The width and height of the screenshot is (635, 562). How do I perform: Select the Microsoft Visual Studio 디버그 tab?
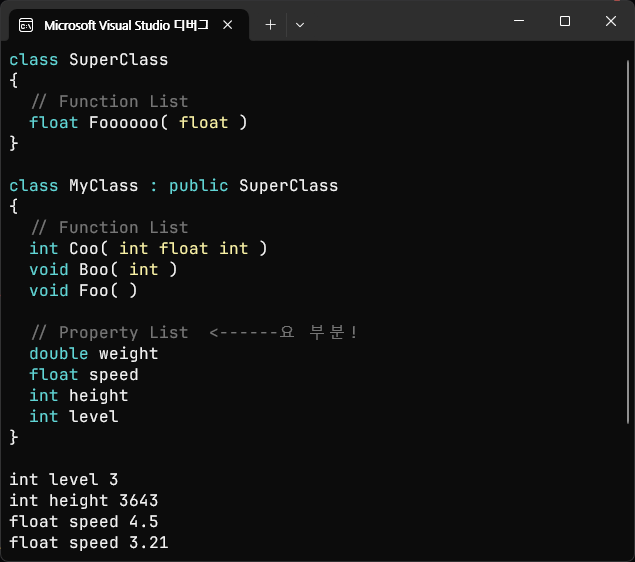[128, 25]
